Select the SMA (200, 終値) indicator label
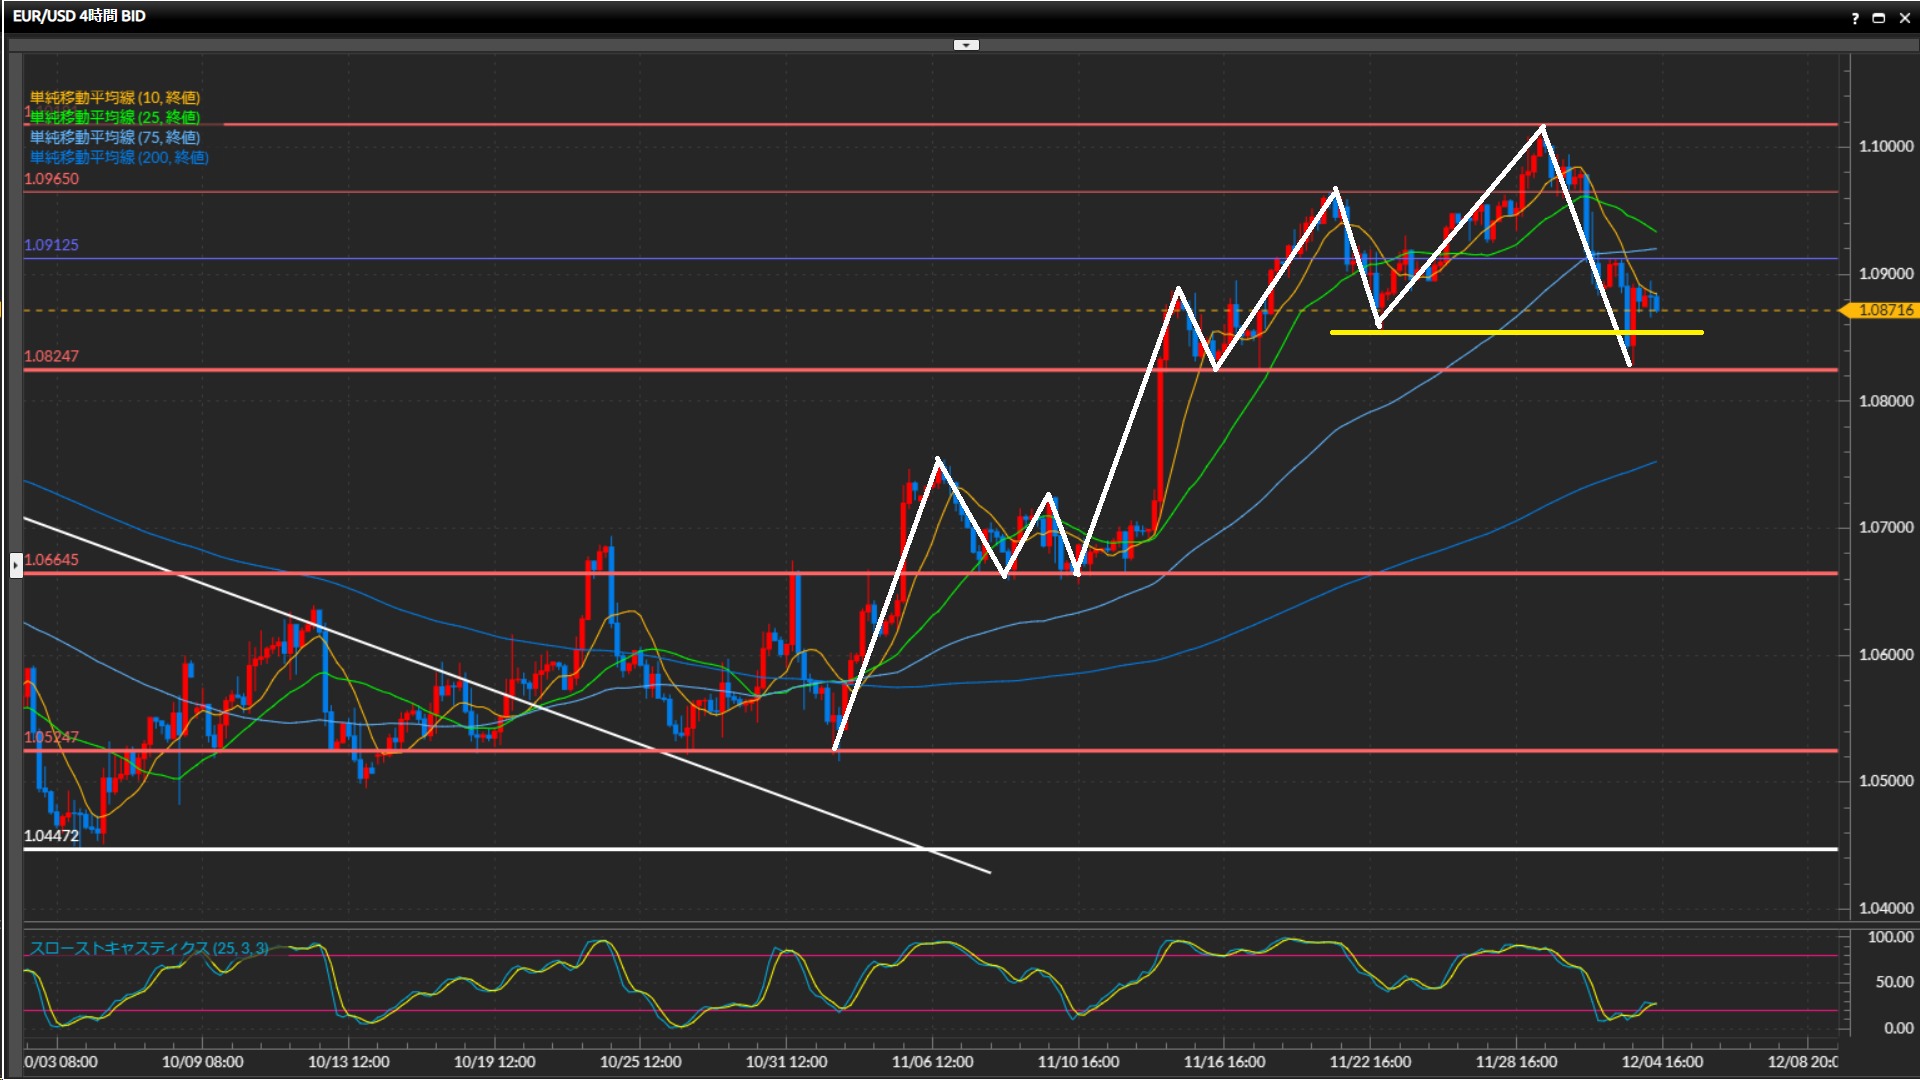The height and width of the screenshot is (1080, 1920). [x=119, y=157]
